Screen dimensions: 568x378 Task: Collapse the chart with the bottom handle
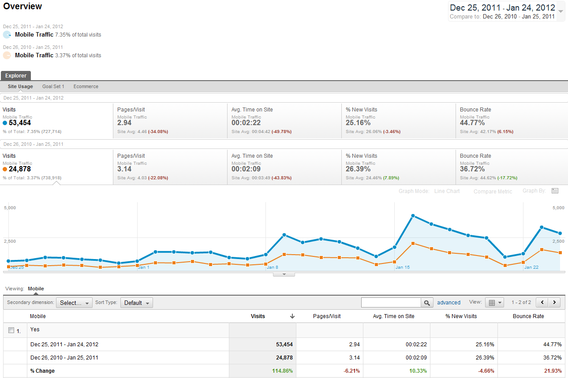284,274
